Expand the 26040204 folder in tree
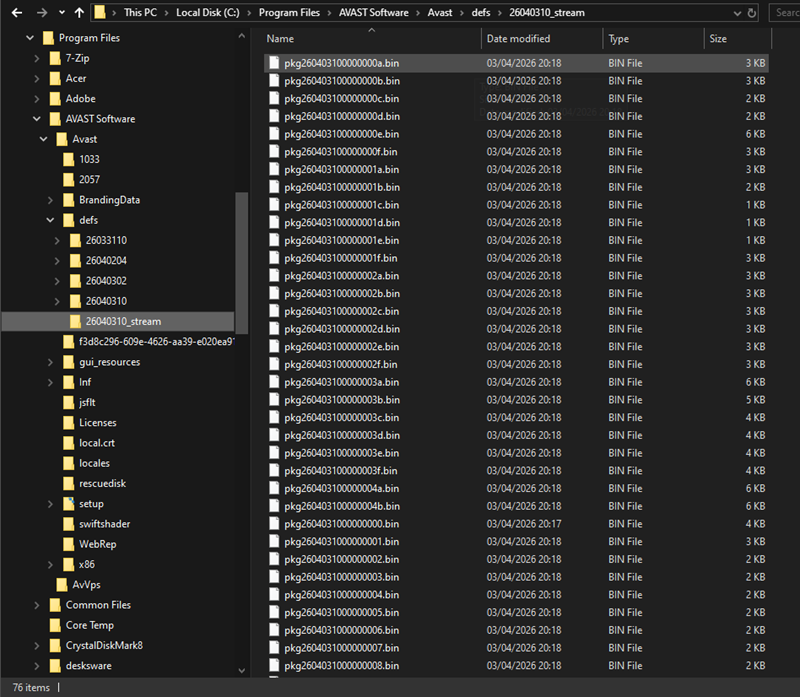Screen dimensions: 800x697 tap(57, 260)
